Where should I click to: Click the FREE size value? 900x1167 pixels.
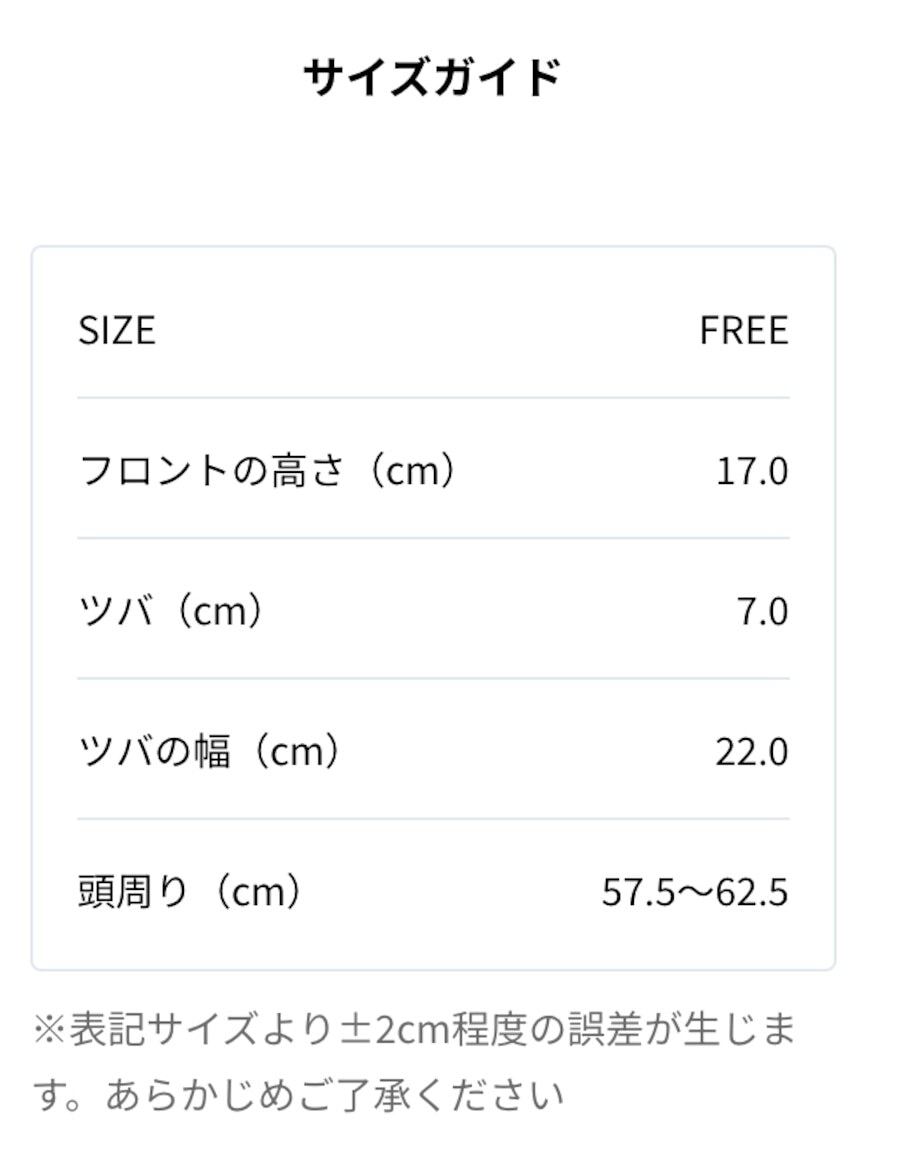(x=744, y=330)
